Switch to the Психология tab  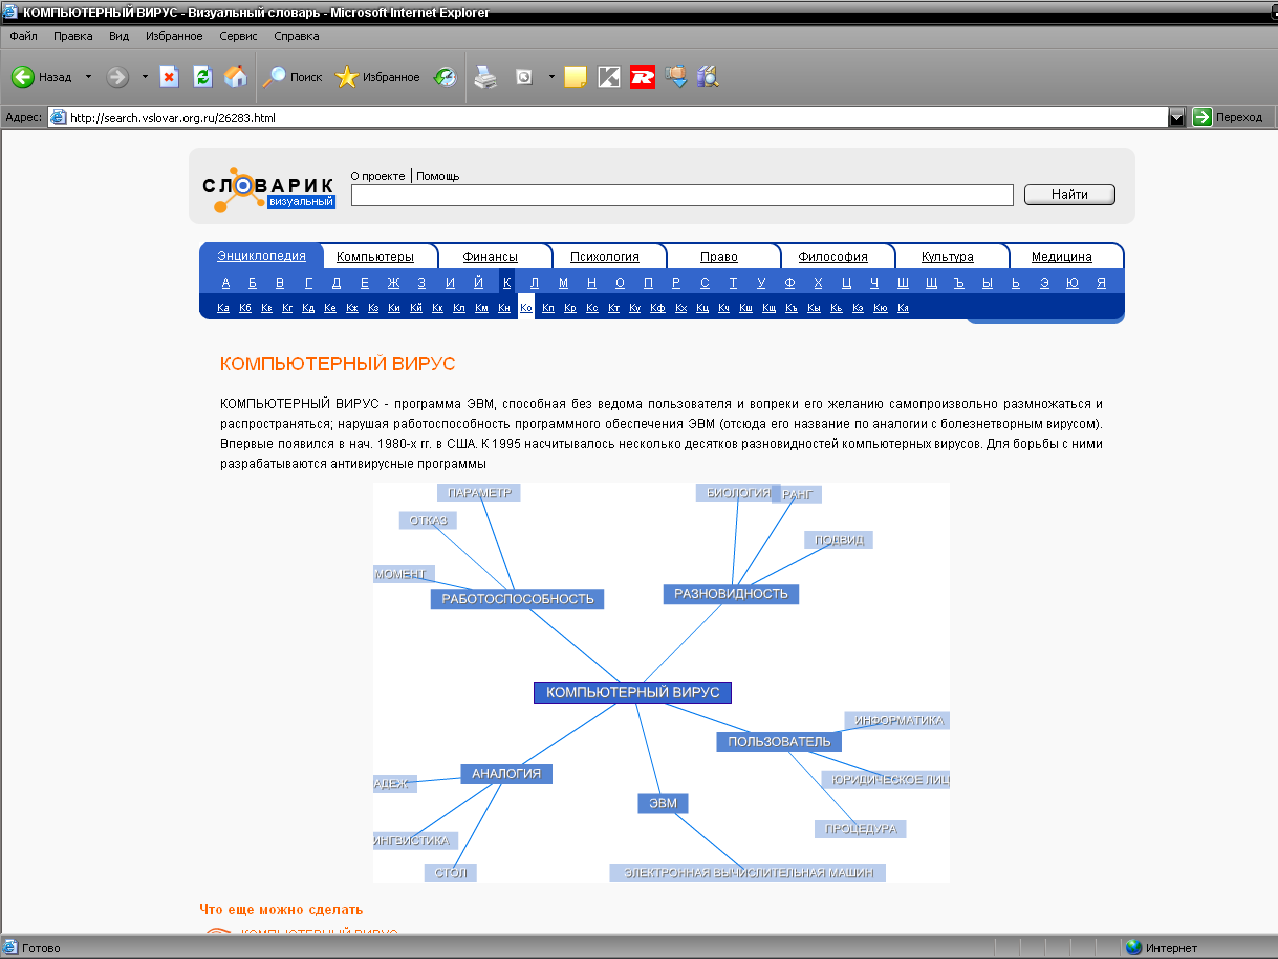(x=604, y=257)
